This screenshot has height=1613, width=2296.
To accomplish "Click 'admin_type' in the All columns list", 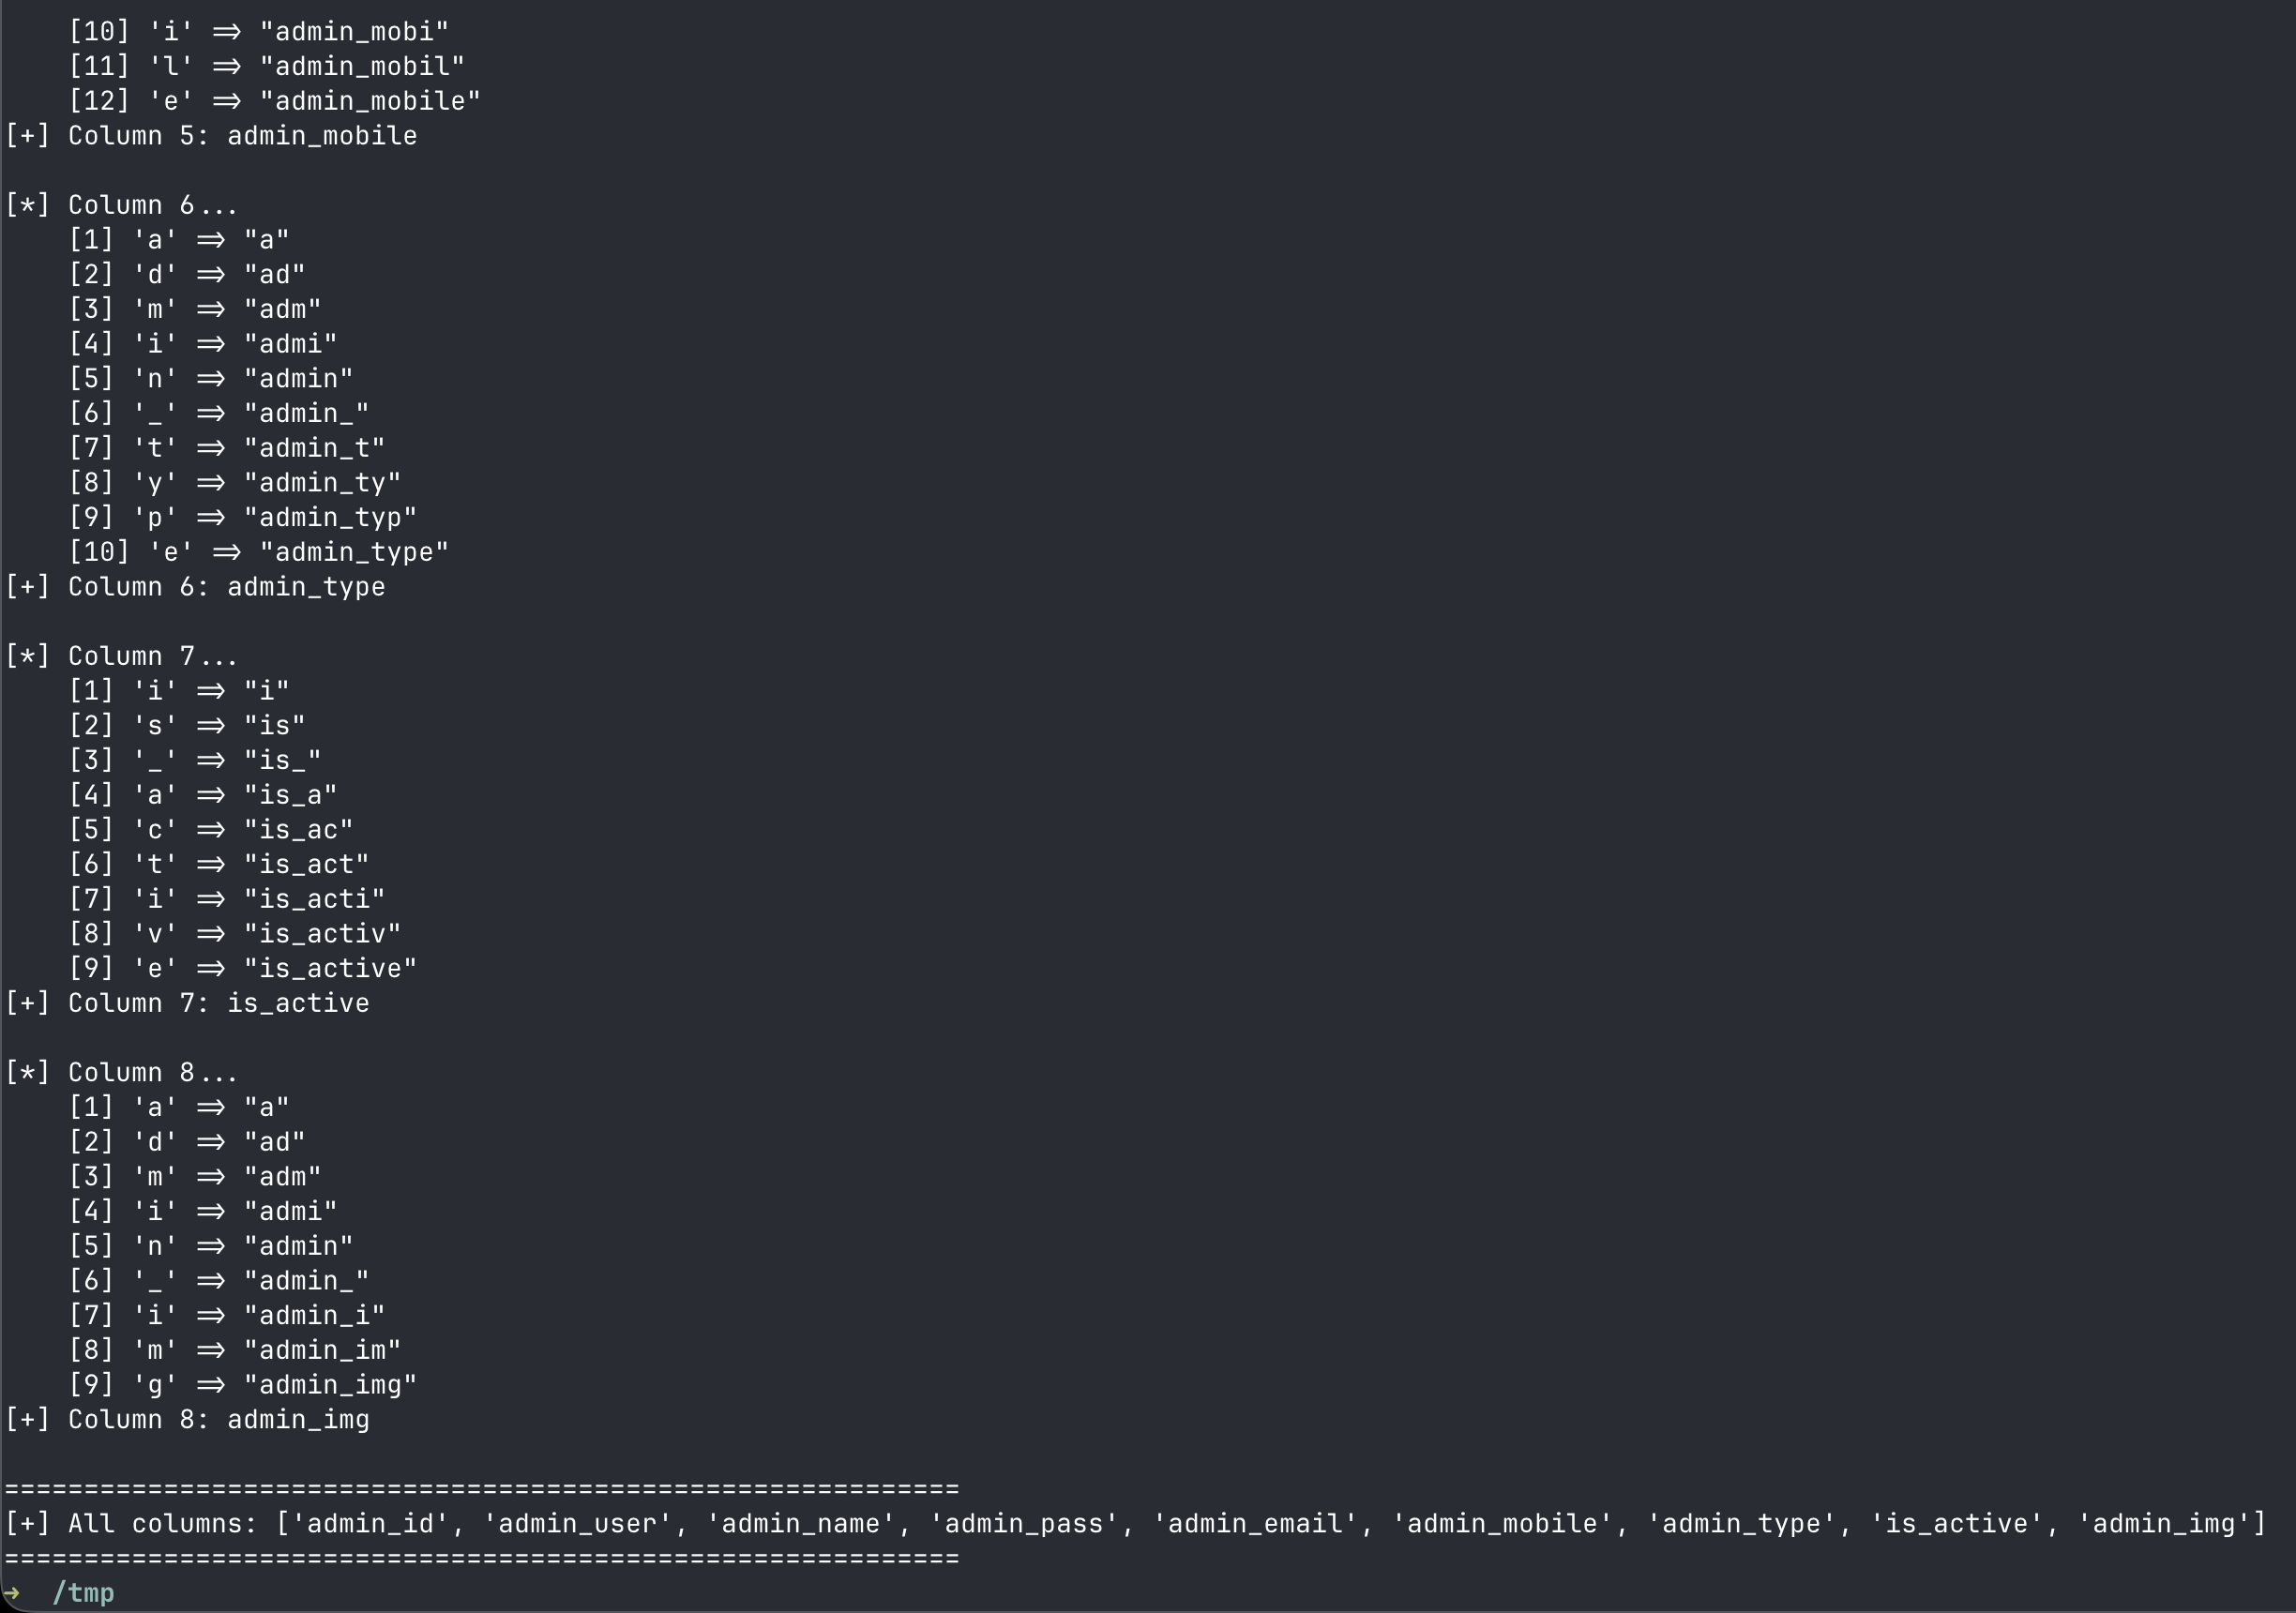I will click(x=1740, y=1524).
